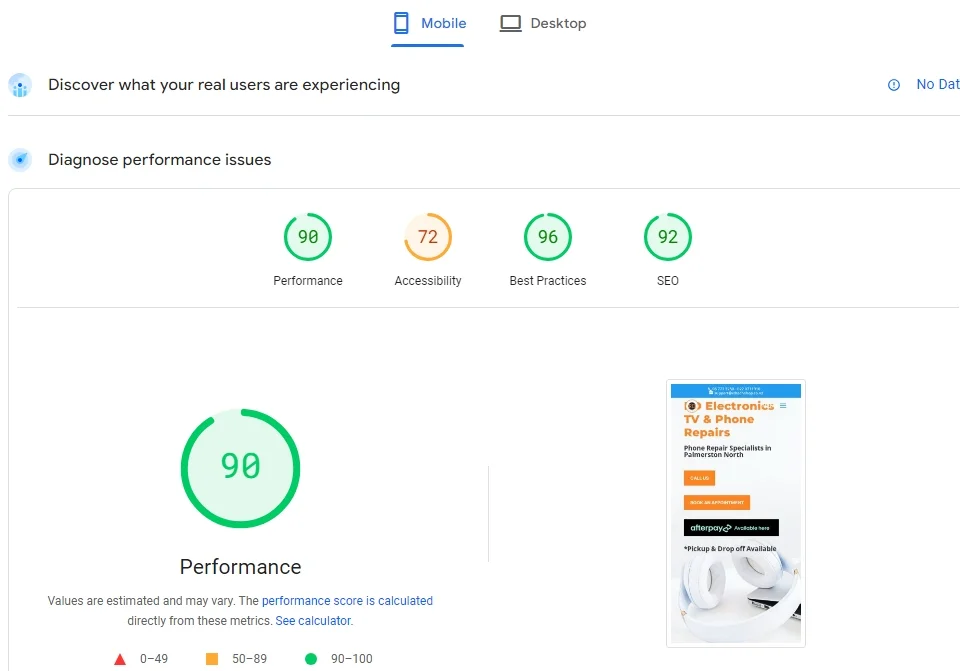Switch to the Desktop tab

(x=543, y=23)
